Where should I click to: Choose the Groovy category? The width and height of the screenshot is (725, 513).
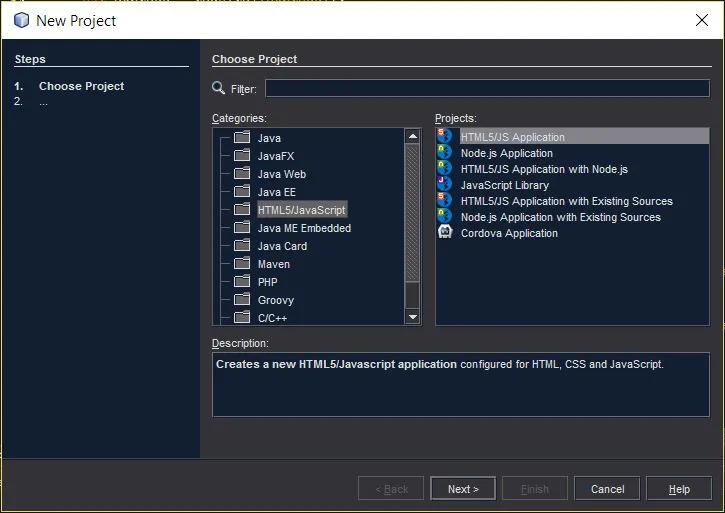(276, 300)
